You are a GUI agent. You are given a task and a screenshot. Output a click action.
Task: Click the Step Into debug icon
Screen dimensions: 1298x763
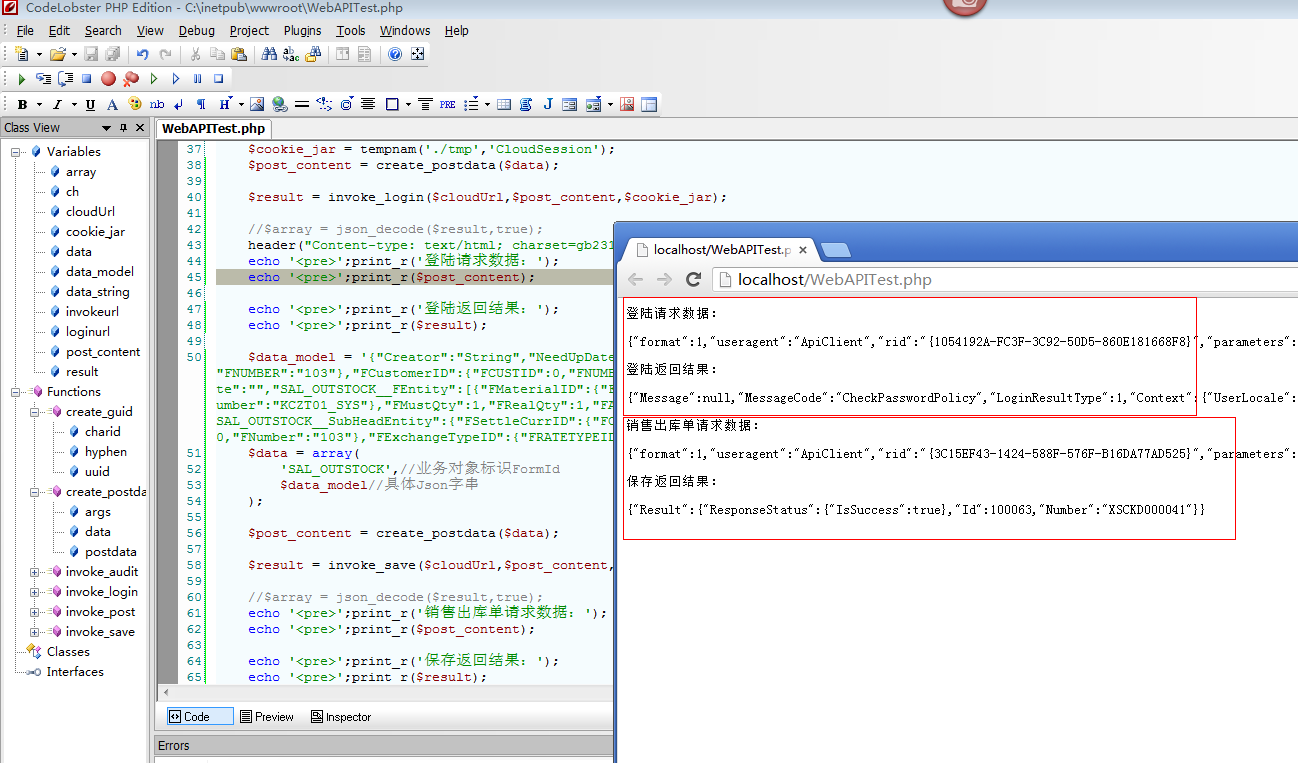43,78
